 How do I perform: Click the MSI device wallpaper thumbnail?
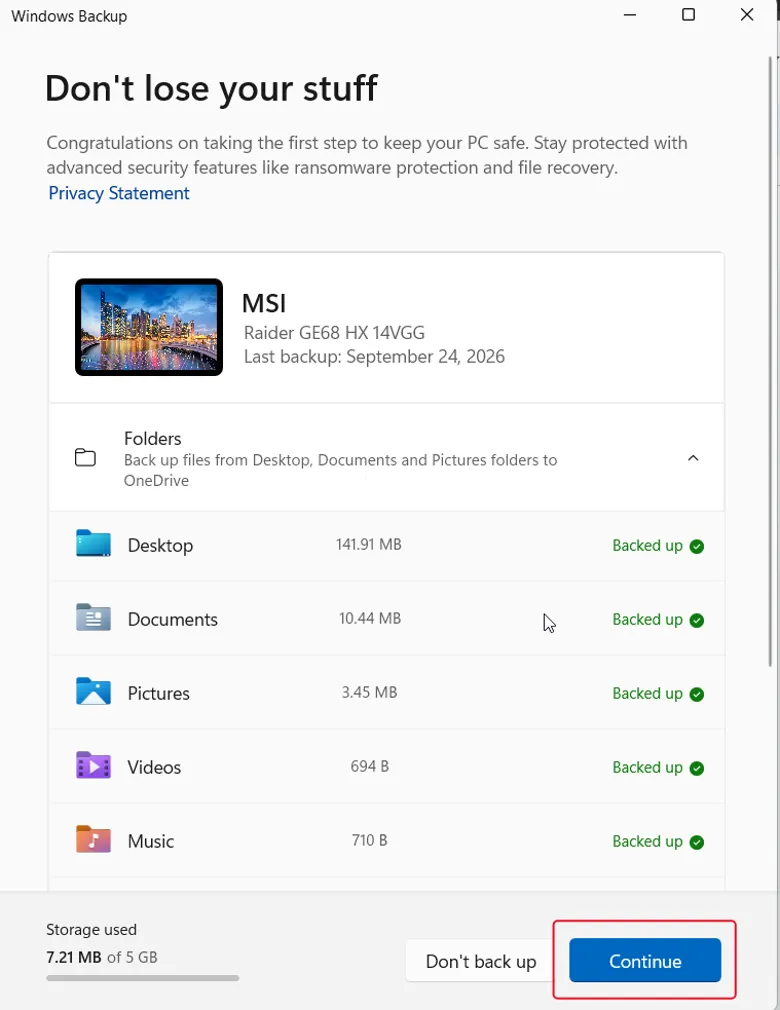[x=149, y=327]
